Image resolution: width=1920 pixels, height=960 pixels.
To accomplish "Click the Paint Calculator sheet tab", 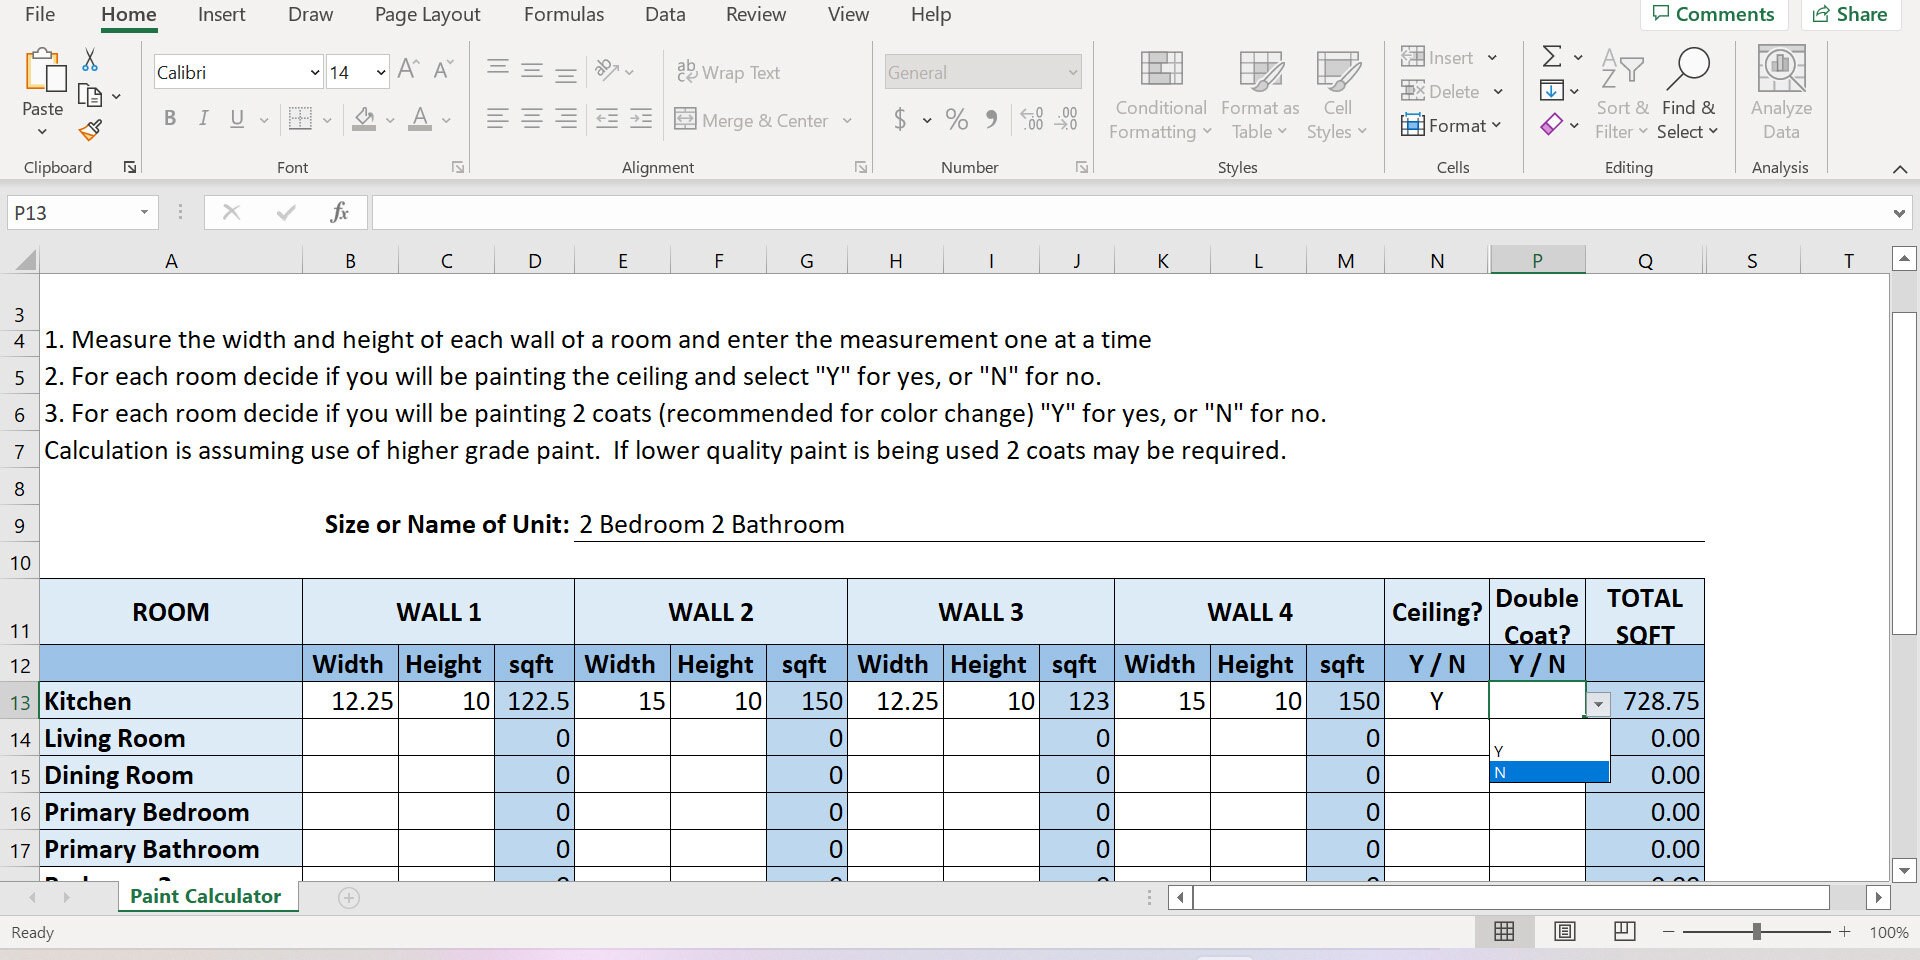I will tap(206, 896).
